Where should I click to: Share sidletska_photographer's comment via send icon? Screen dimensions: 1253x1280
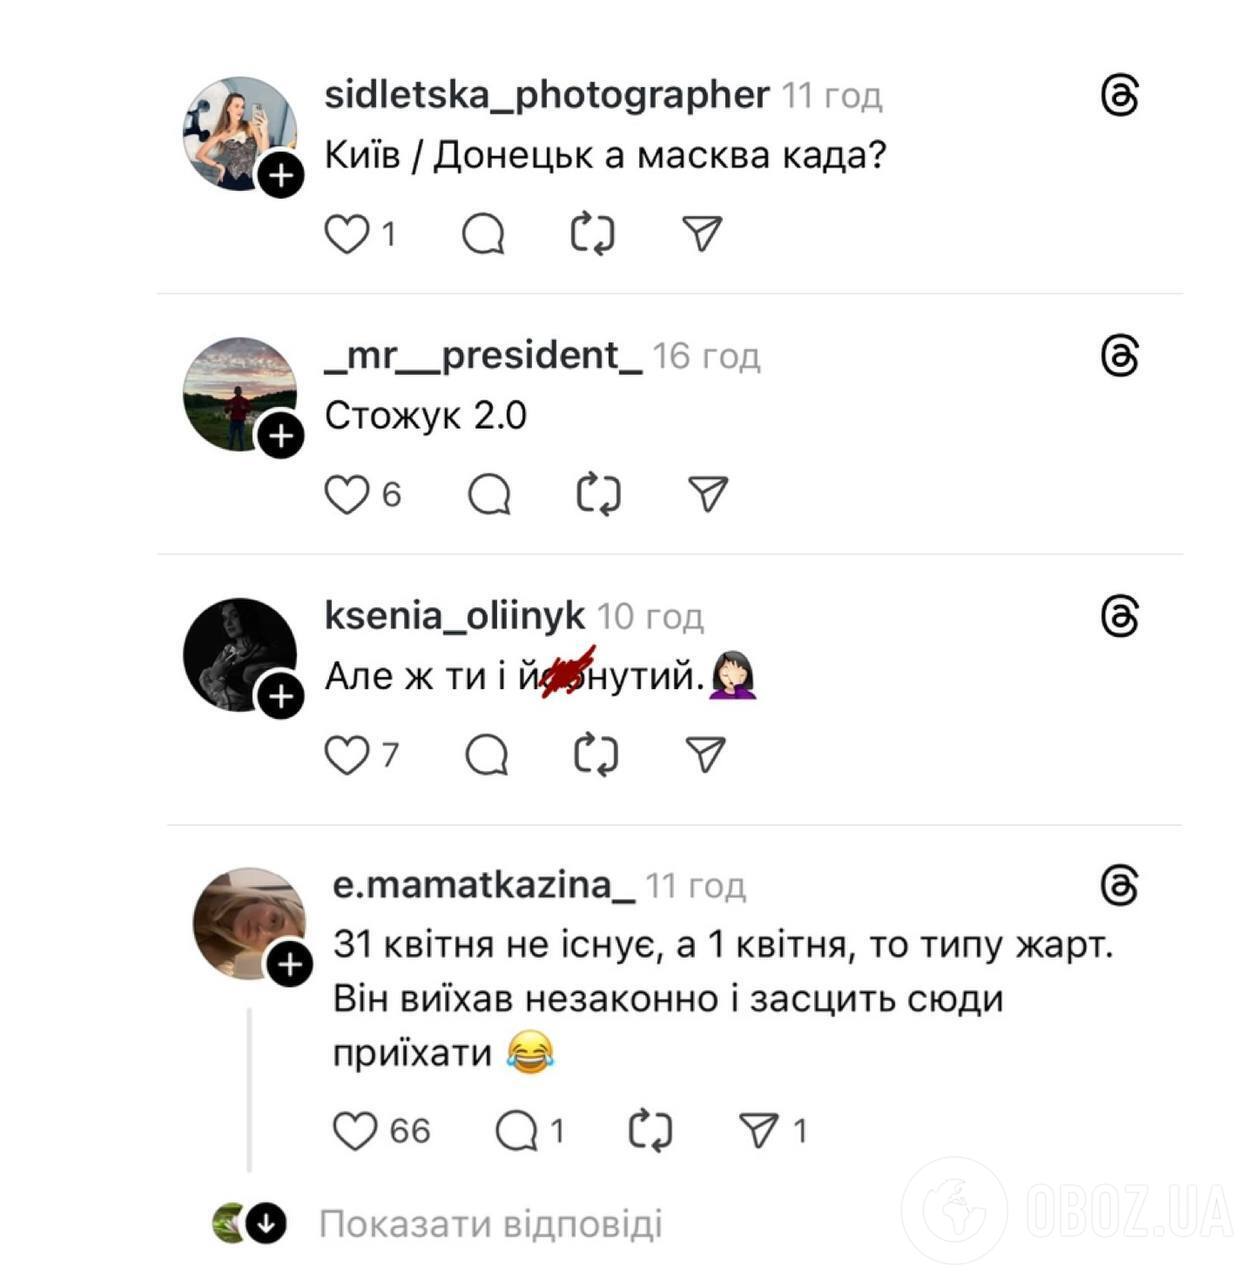click(x=702, y=234)
